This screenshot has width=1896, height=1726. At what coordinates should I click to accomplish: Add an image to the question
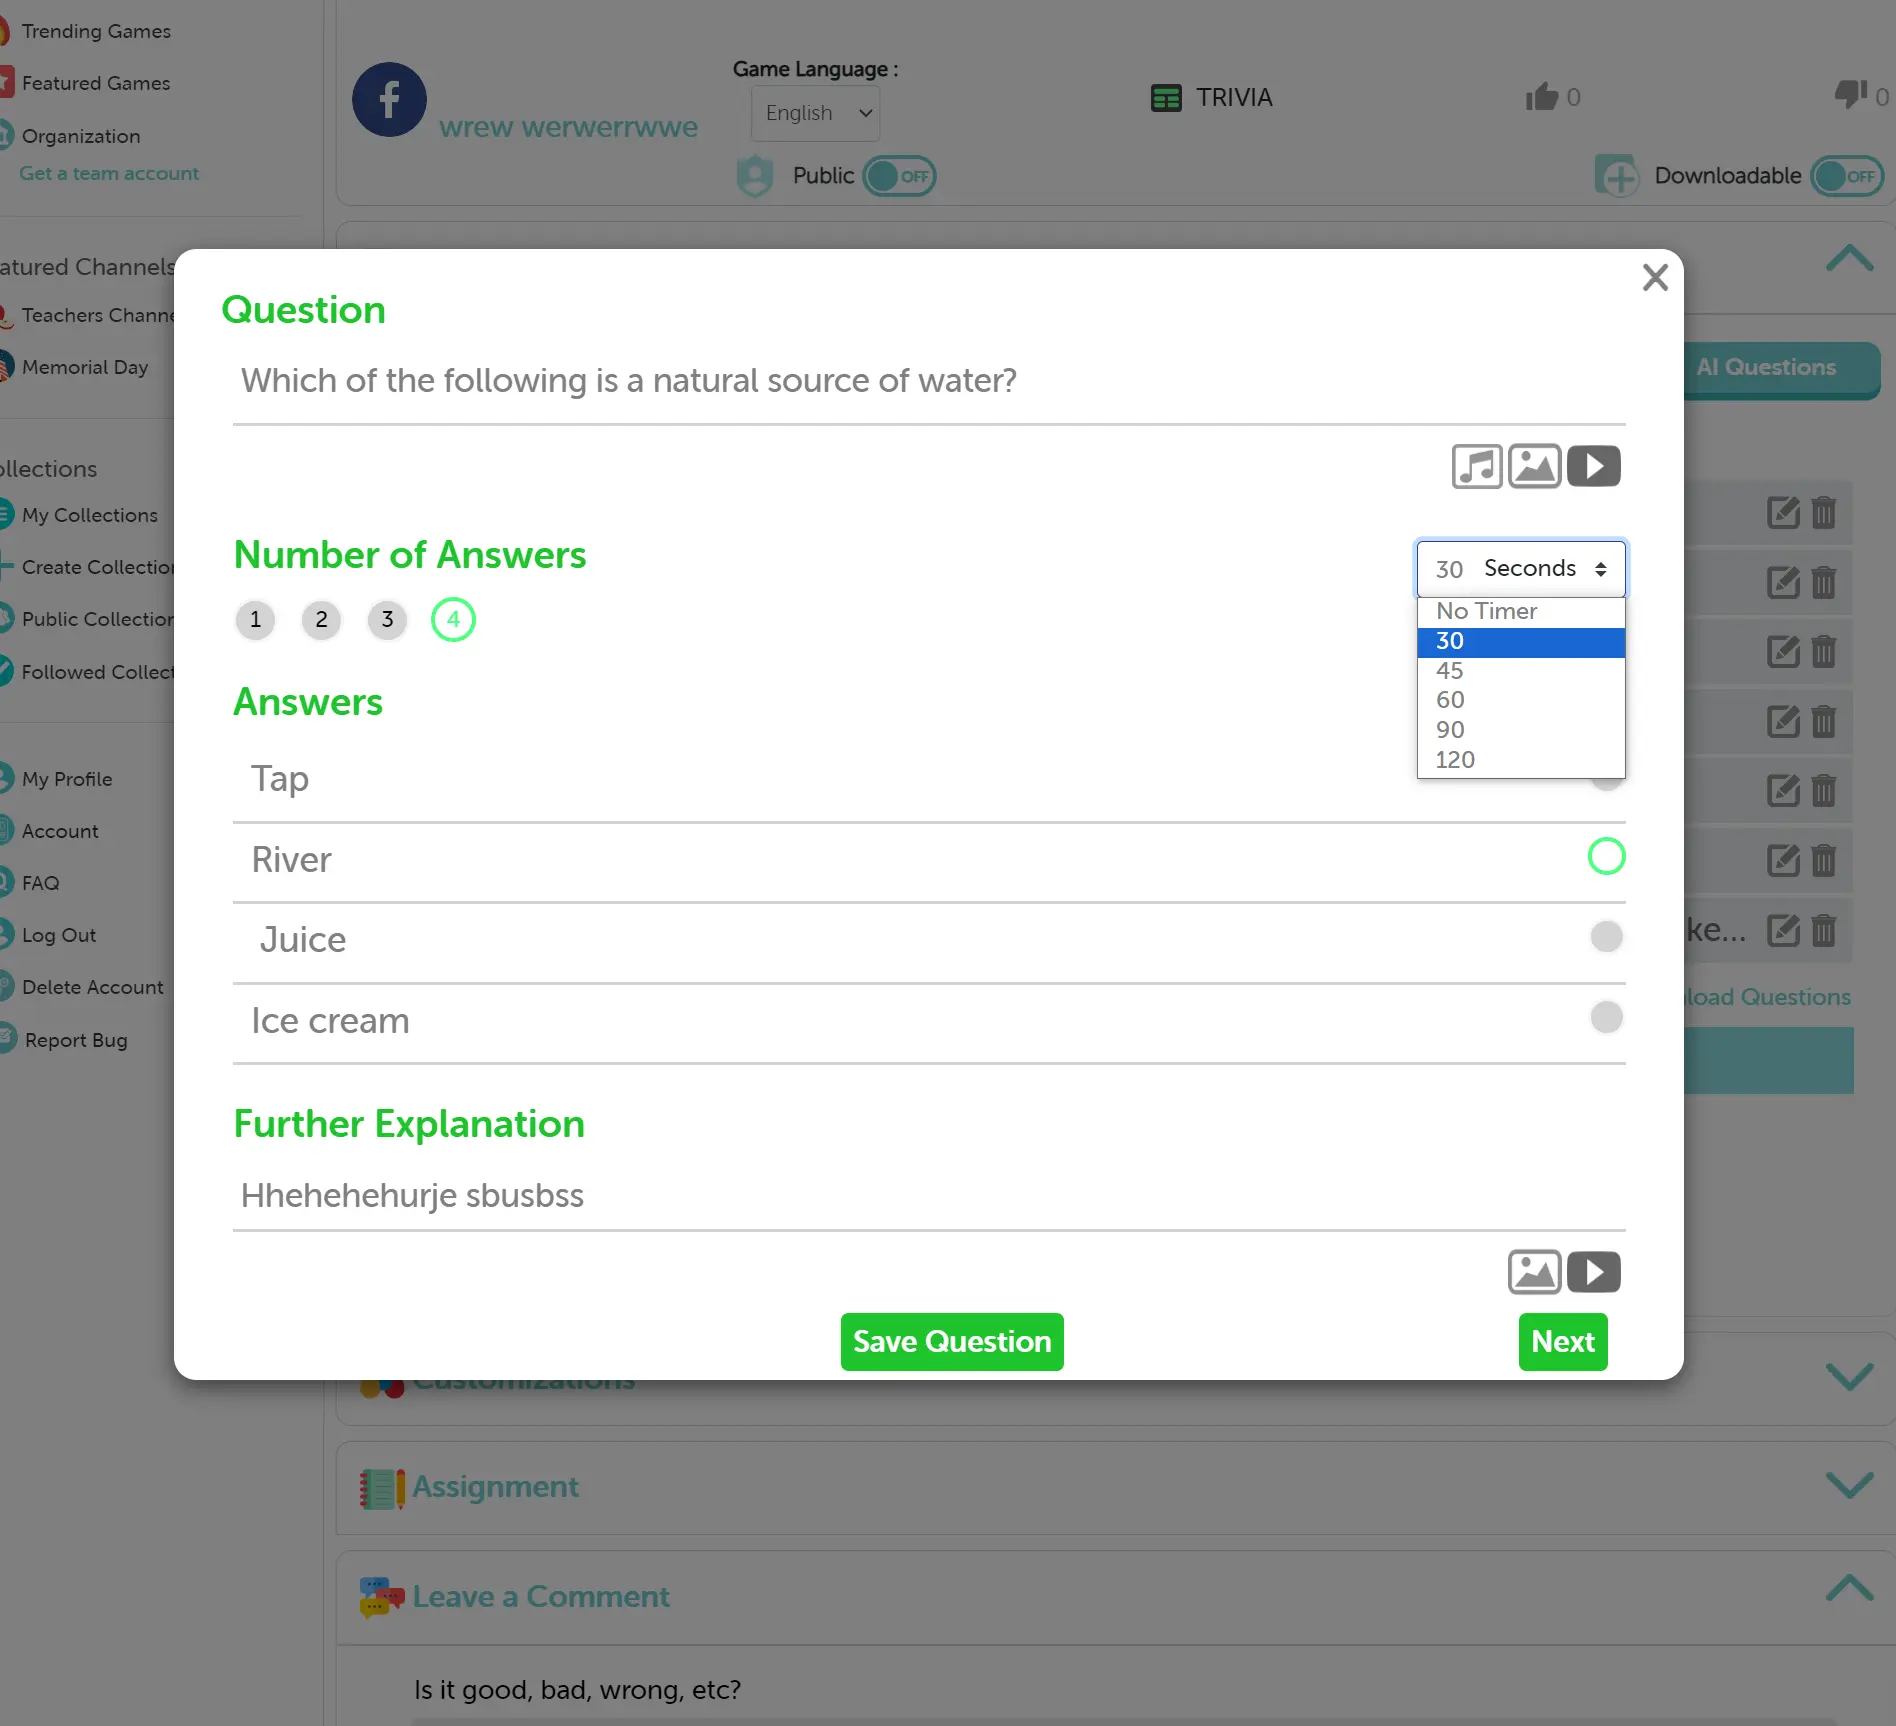1534,466
